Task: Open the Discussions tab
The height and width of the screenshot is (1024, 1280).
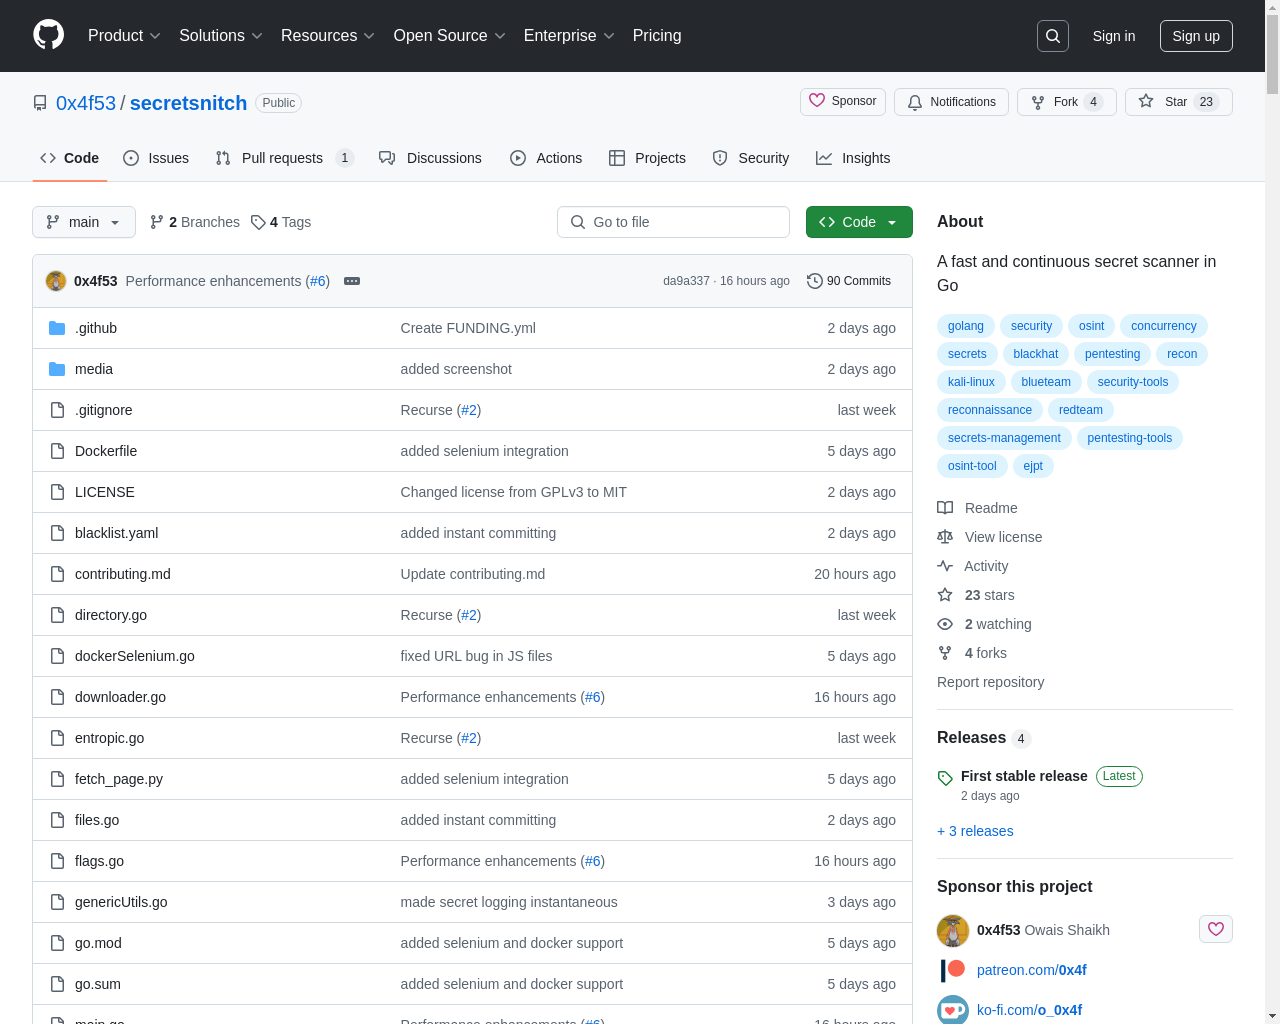Action: point(430,158)
